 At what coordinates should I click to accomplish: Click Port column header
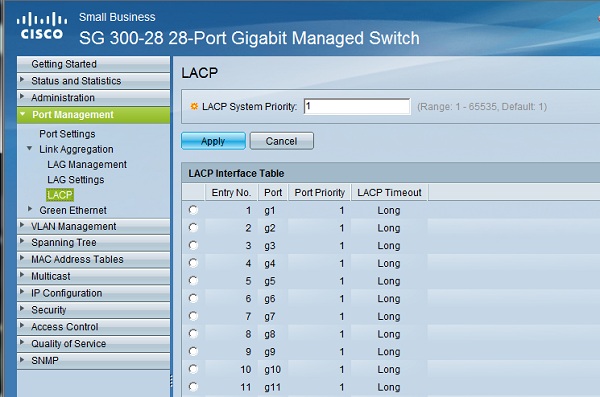click(273, 193)
